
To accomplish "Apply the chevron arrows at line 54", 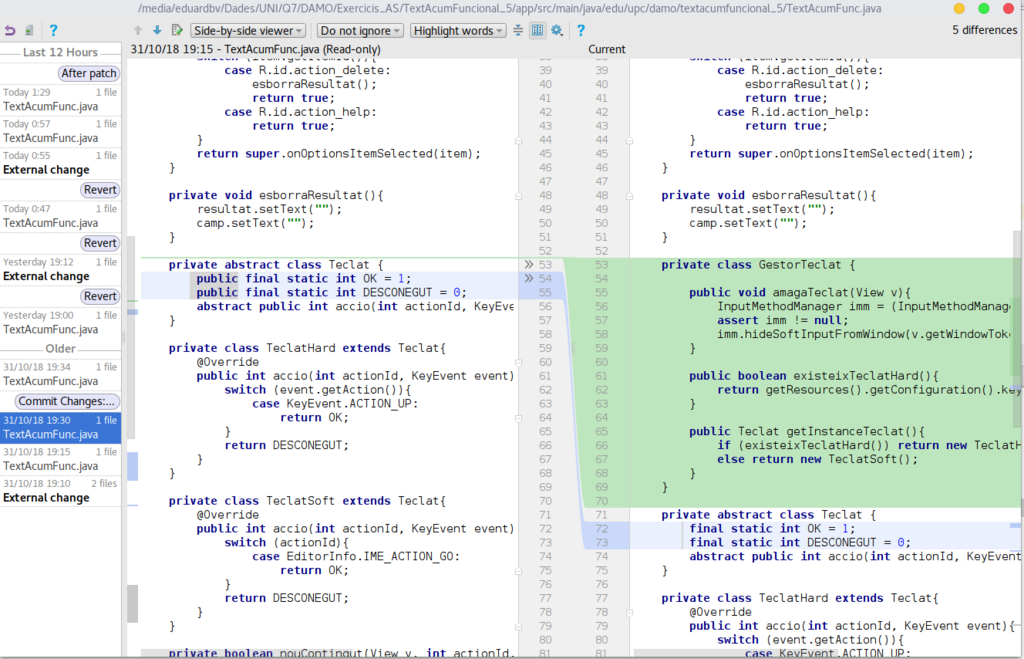I will (528, 278).
